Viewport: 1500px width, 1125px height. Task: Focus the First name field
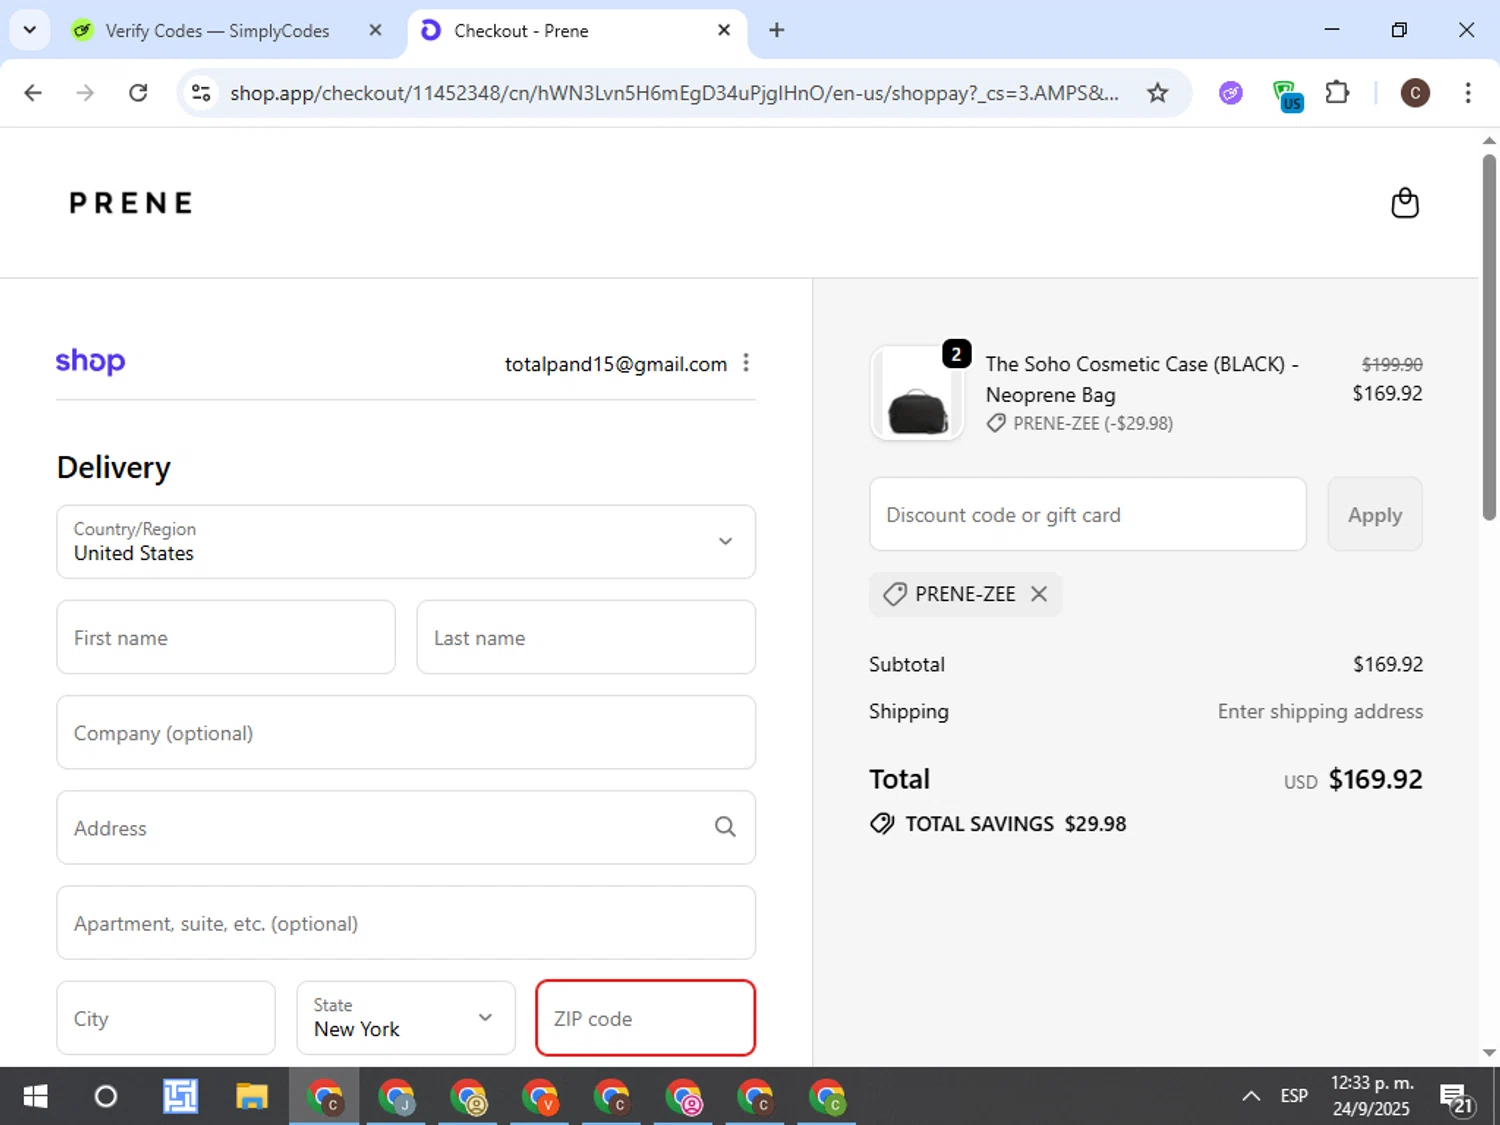[x=226, y=637]
